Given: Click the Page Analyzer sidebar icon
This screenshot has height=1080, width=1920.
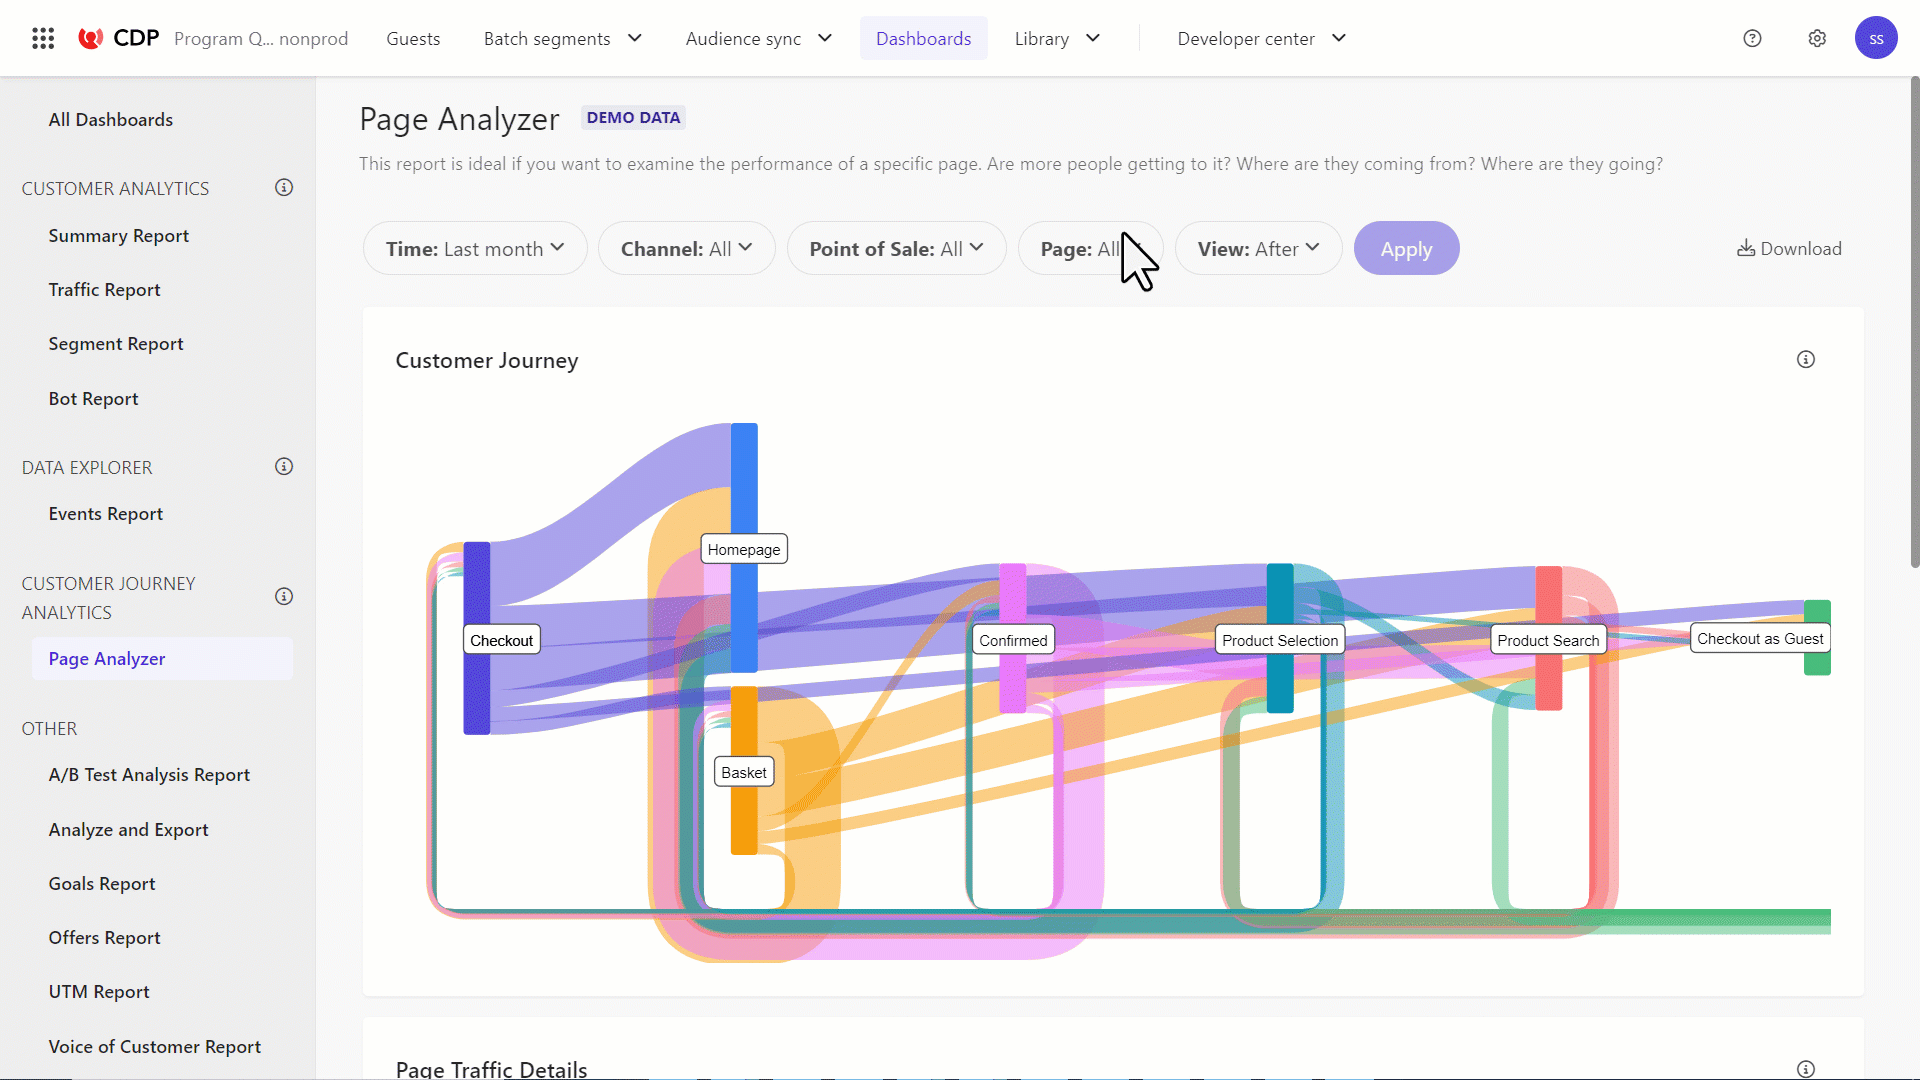Looking at the screenshot, I should tap(107, 658).
